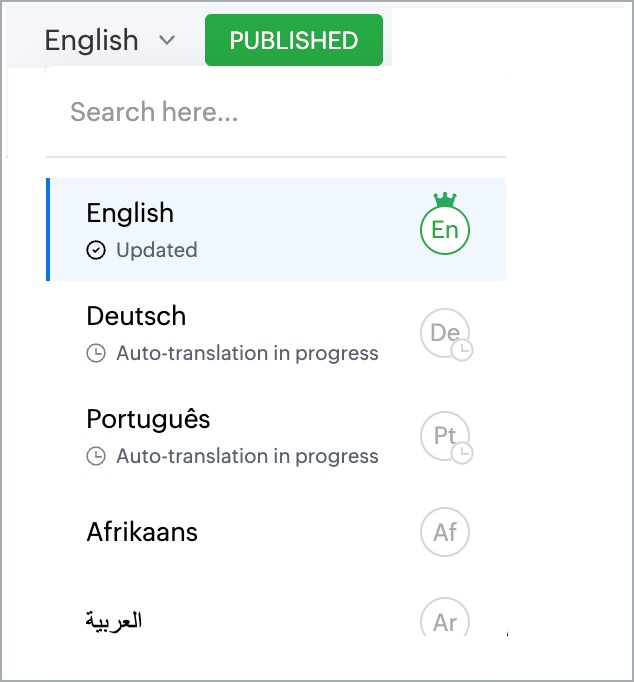Image resolution: width=634 pixels, height=682 pixels.
Task: Open the English language selector label
Action: [92, 40]
